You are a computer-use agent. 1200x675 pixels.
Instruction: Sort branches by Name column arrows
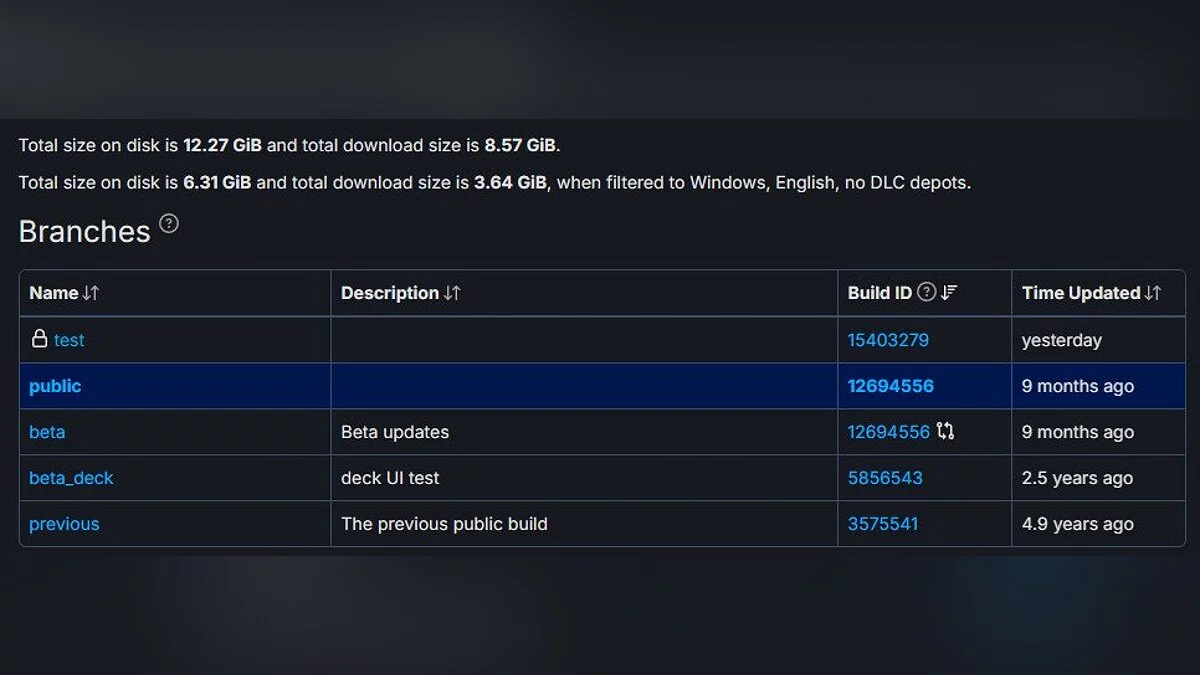point(91,293)
